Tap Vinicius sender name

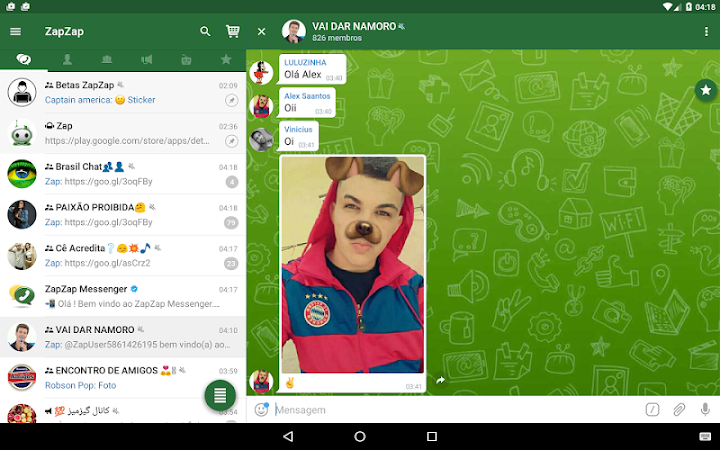coord(298,129)
